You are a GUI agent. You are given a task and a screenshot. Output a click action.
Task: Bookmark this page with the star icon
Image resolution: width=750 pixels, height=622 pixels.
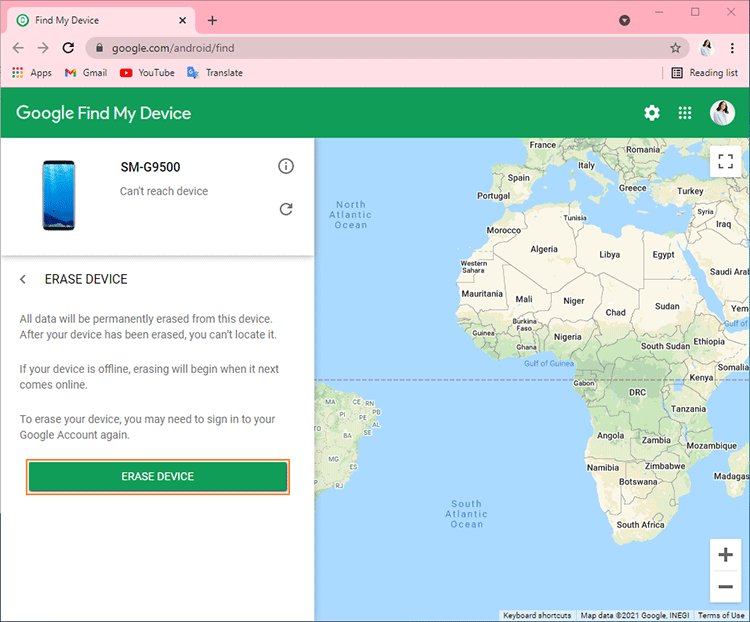click(675, 48)
